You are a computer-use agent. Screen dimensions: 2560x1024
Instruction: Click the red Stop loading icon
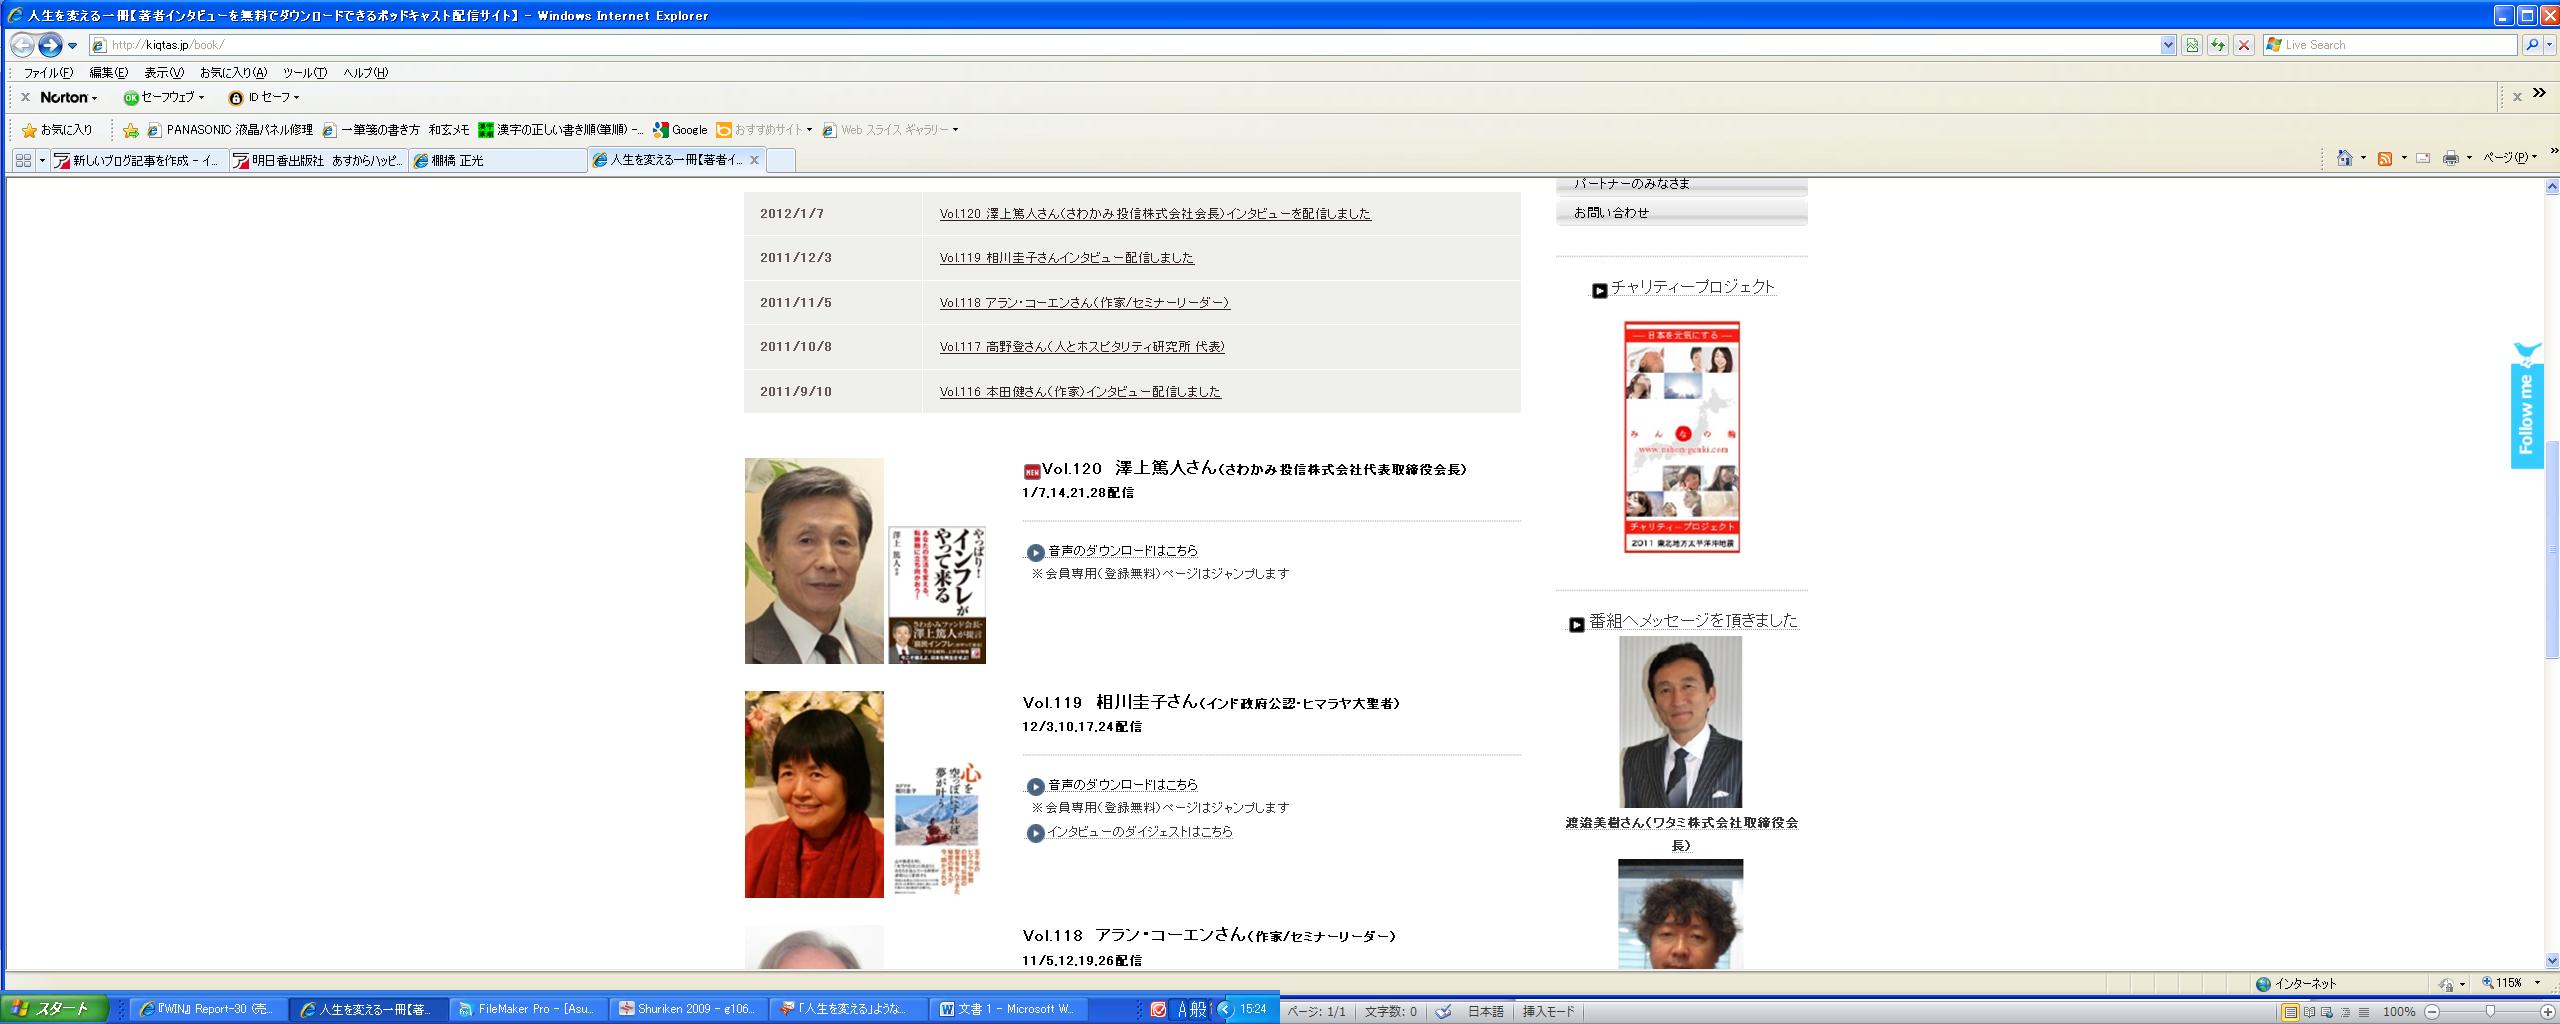pos(2244,45)
